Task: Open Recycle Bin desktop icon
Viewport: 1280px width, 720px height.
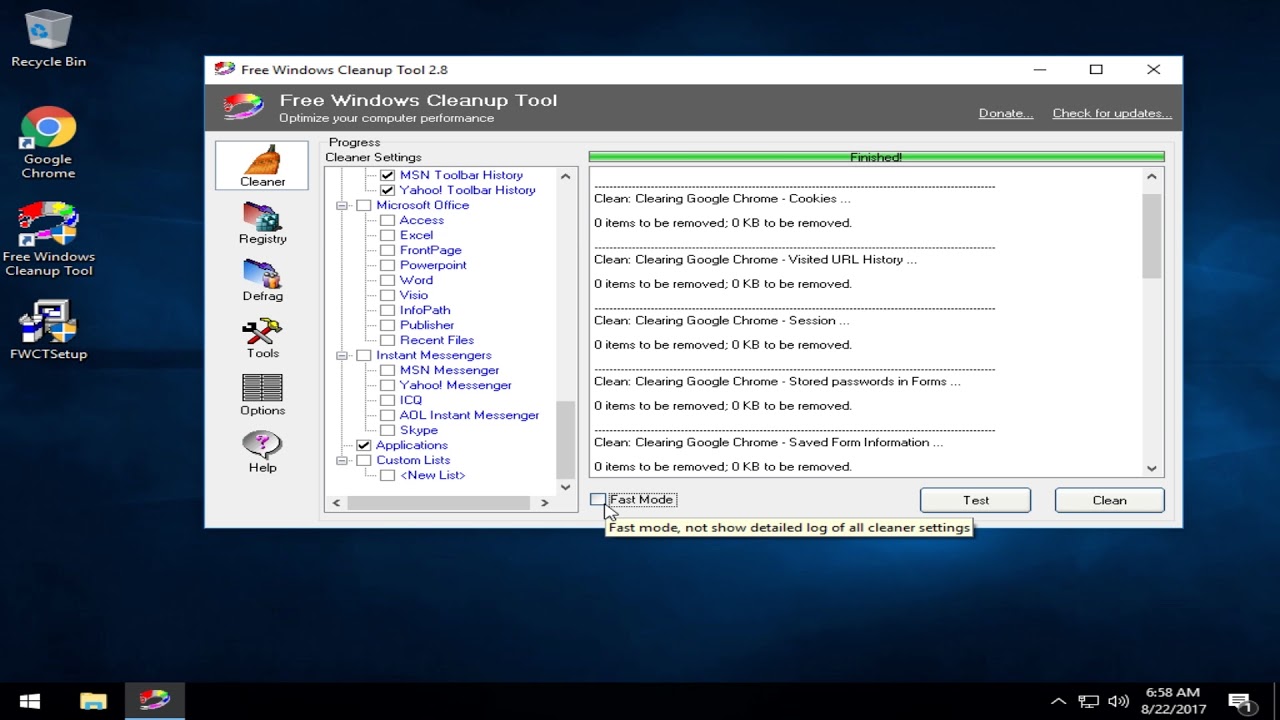Action: pyautogui.click(x=48, y=39)
